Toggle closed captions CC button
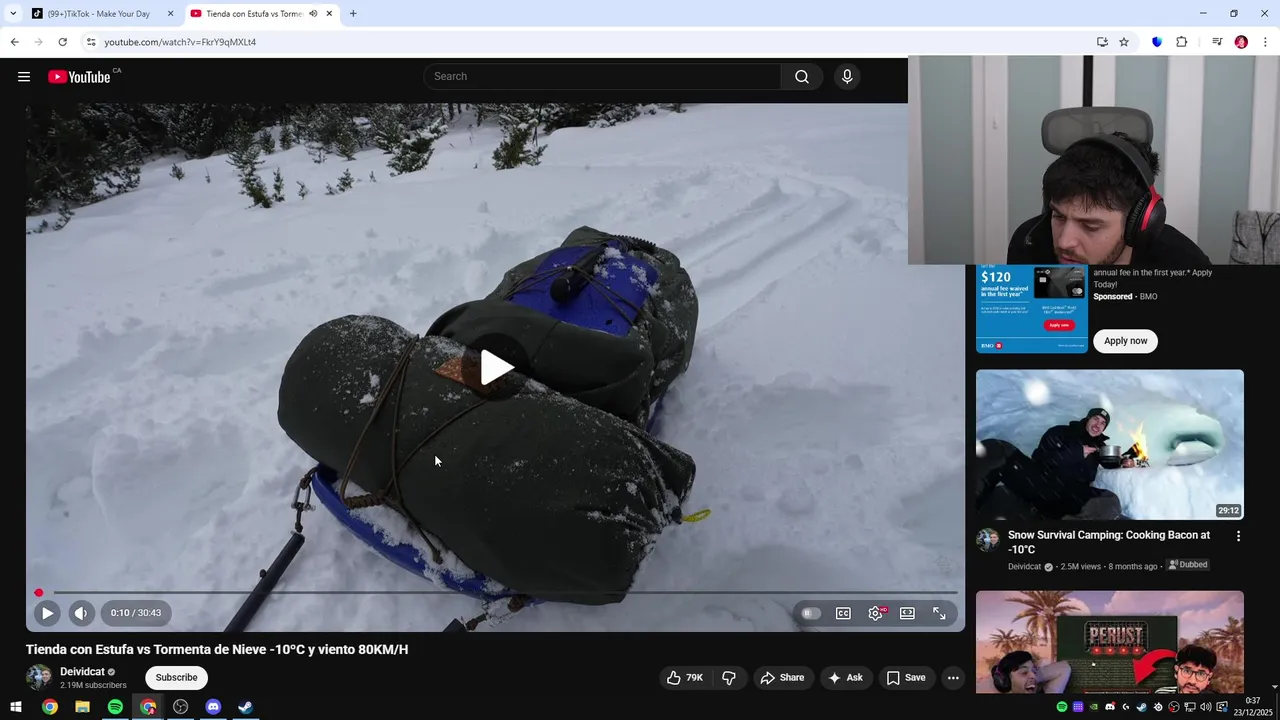This screenshot has width=1280, height=720. coord(843,613)
